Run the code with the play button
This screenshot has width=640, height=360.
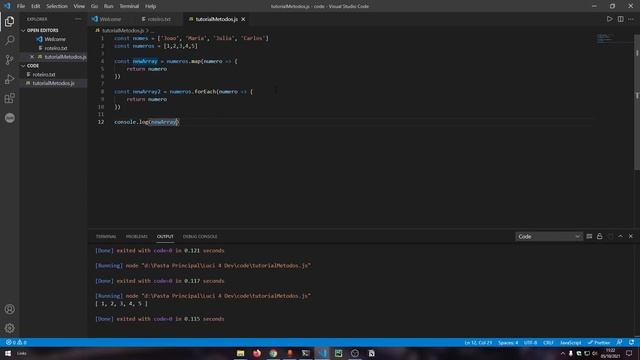pos(609,19)
